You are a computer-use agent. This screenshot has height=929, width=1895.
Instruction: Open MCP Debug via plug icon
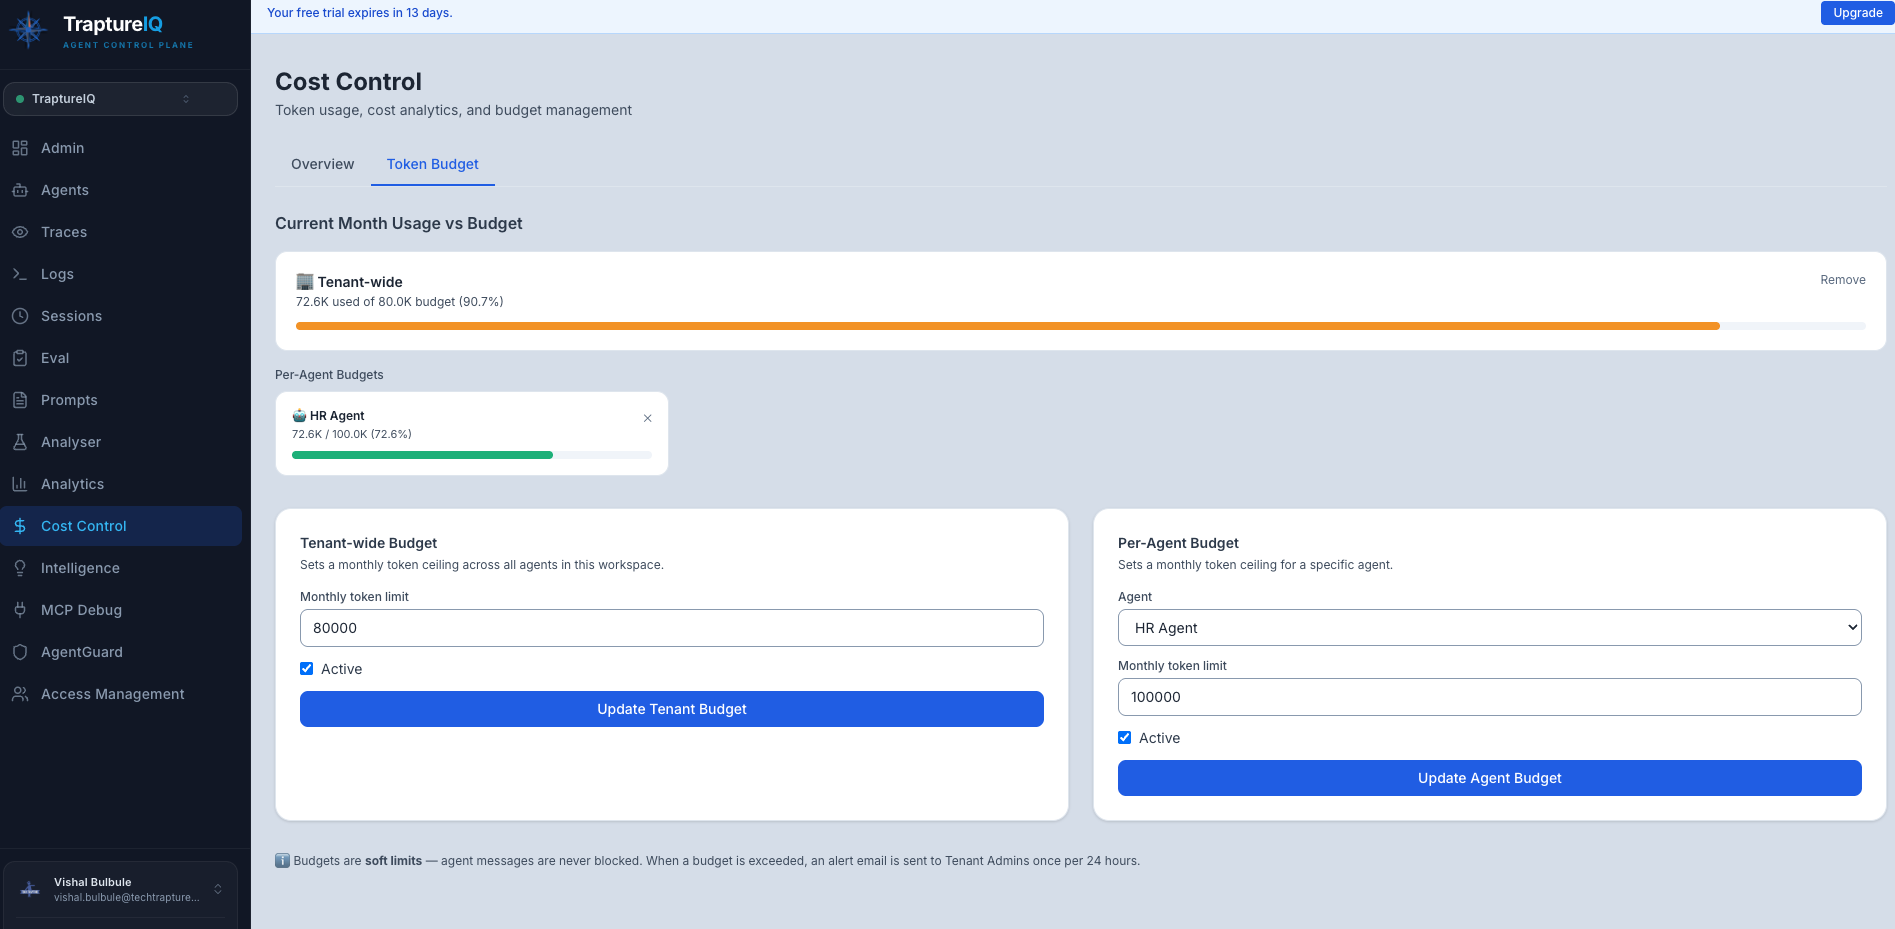(x=20, y=610)
